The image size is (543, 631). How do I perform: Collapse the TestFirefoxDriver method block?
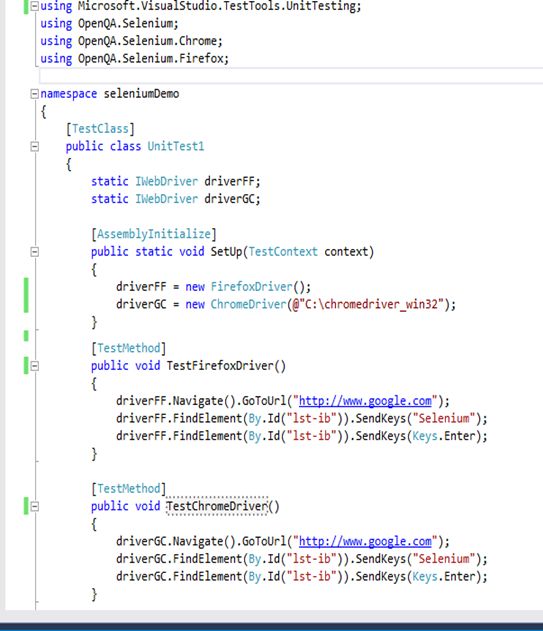pos(35,366)
